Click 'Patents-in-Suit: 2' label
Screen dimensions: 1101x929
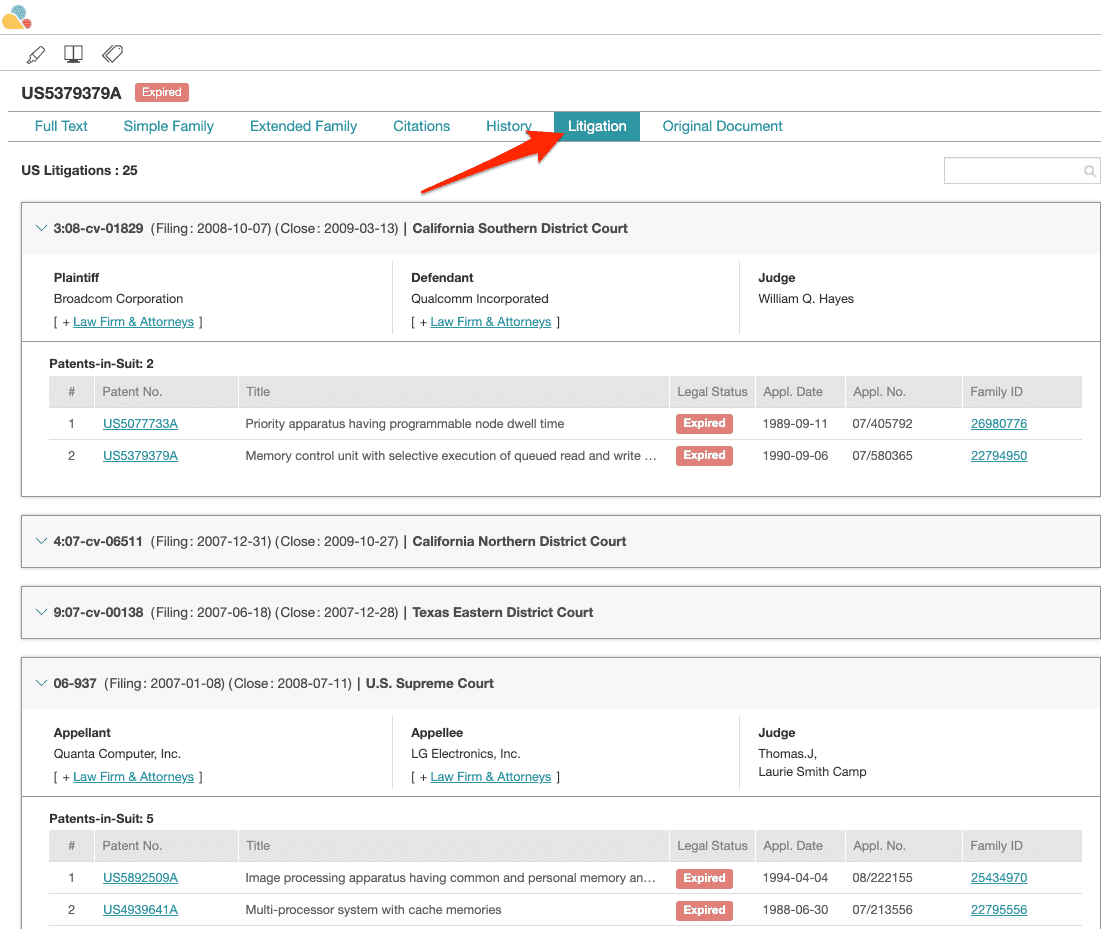(101, 364)
